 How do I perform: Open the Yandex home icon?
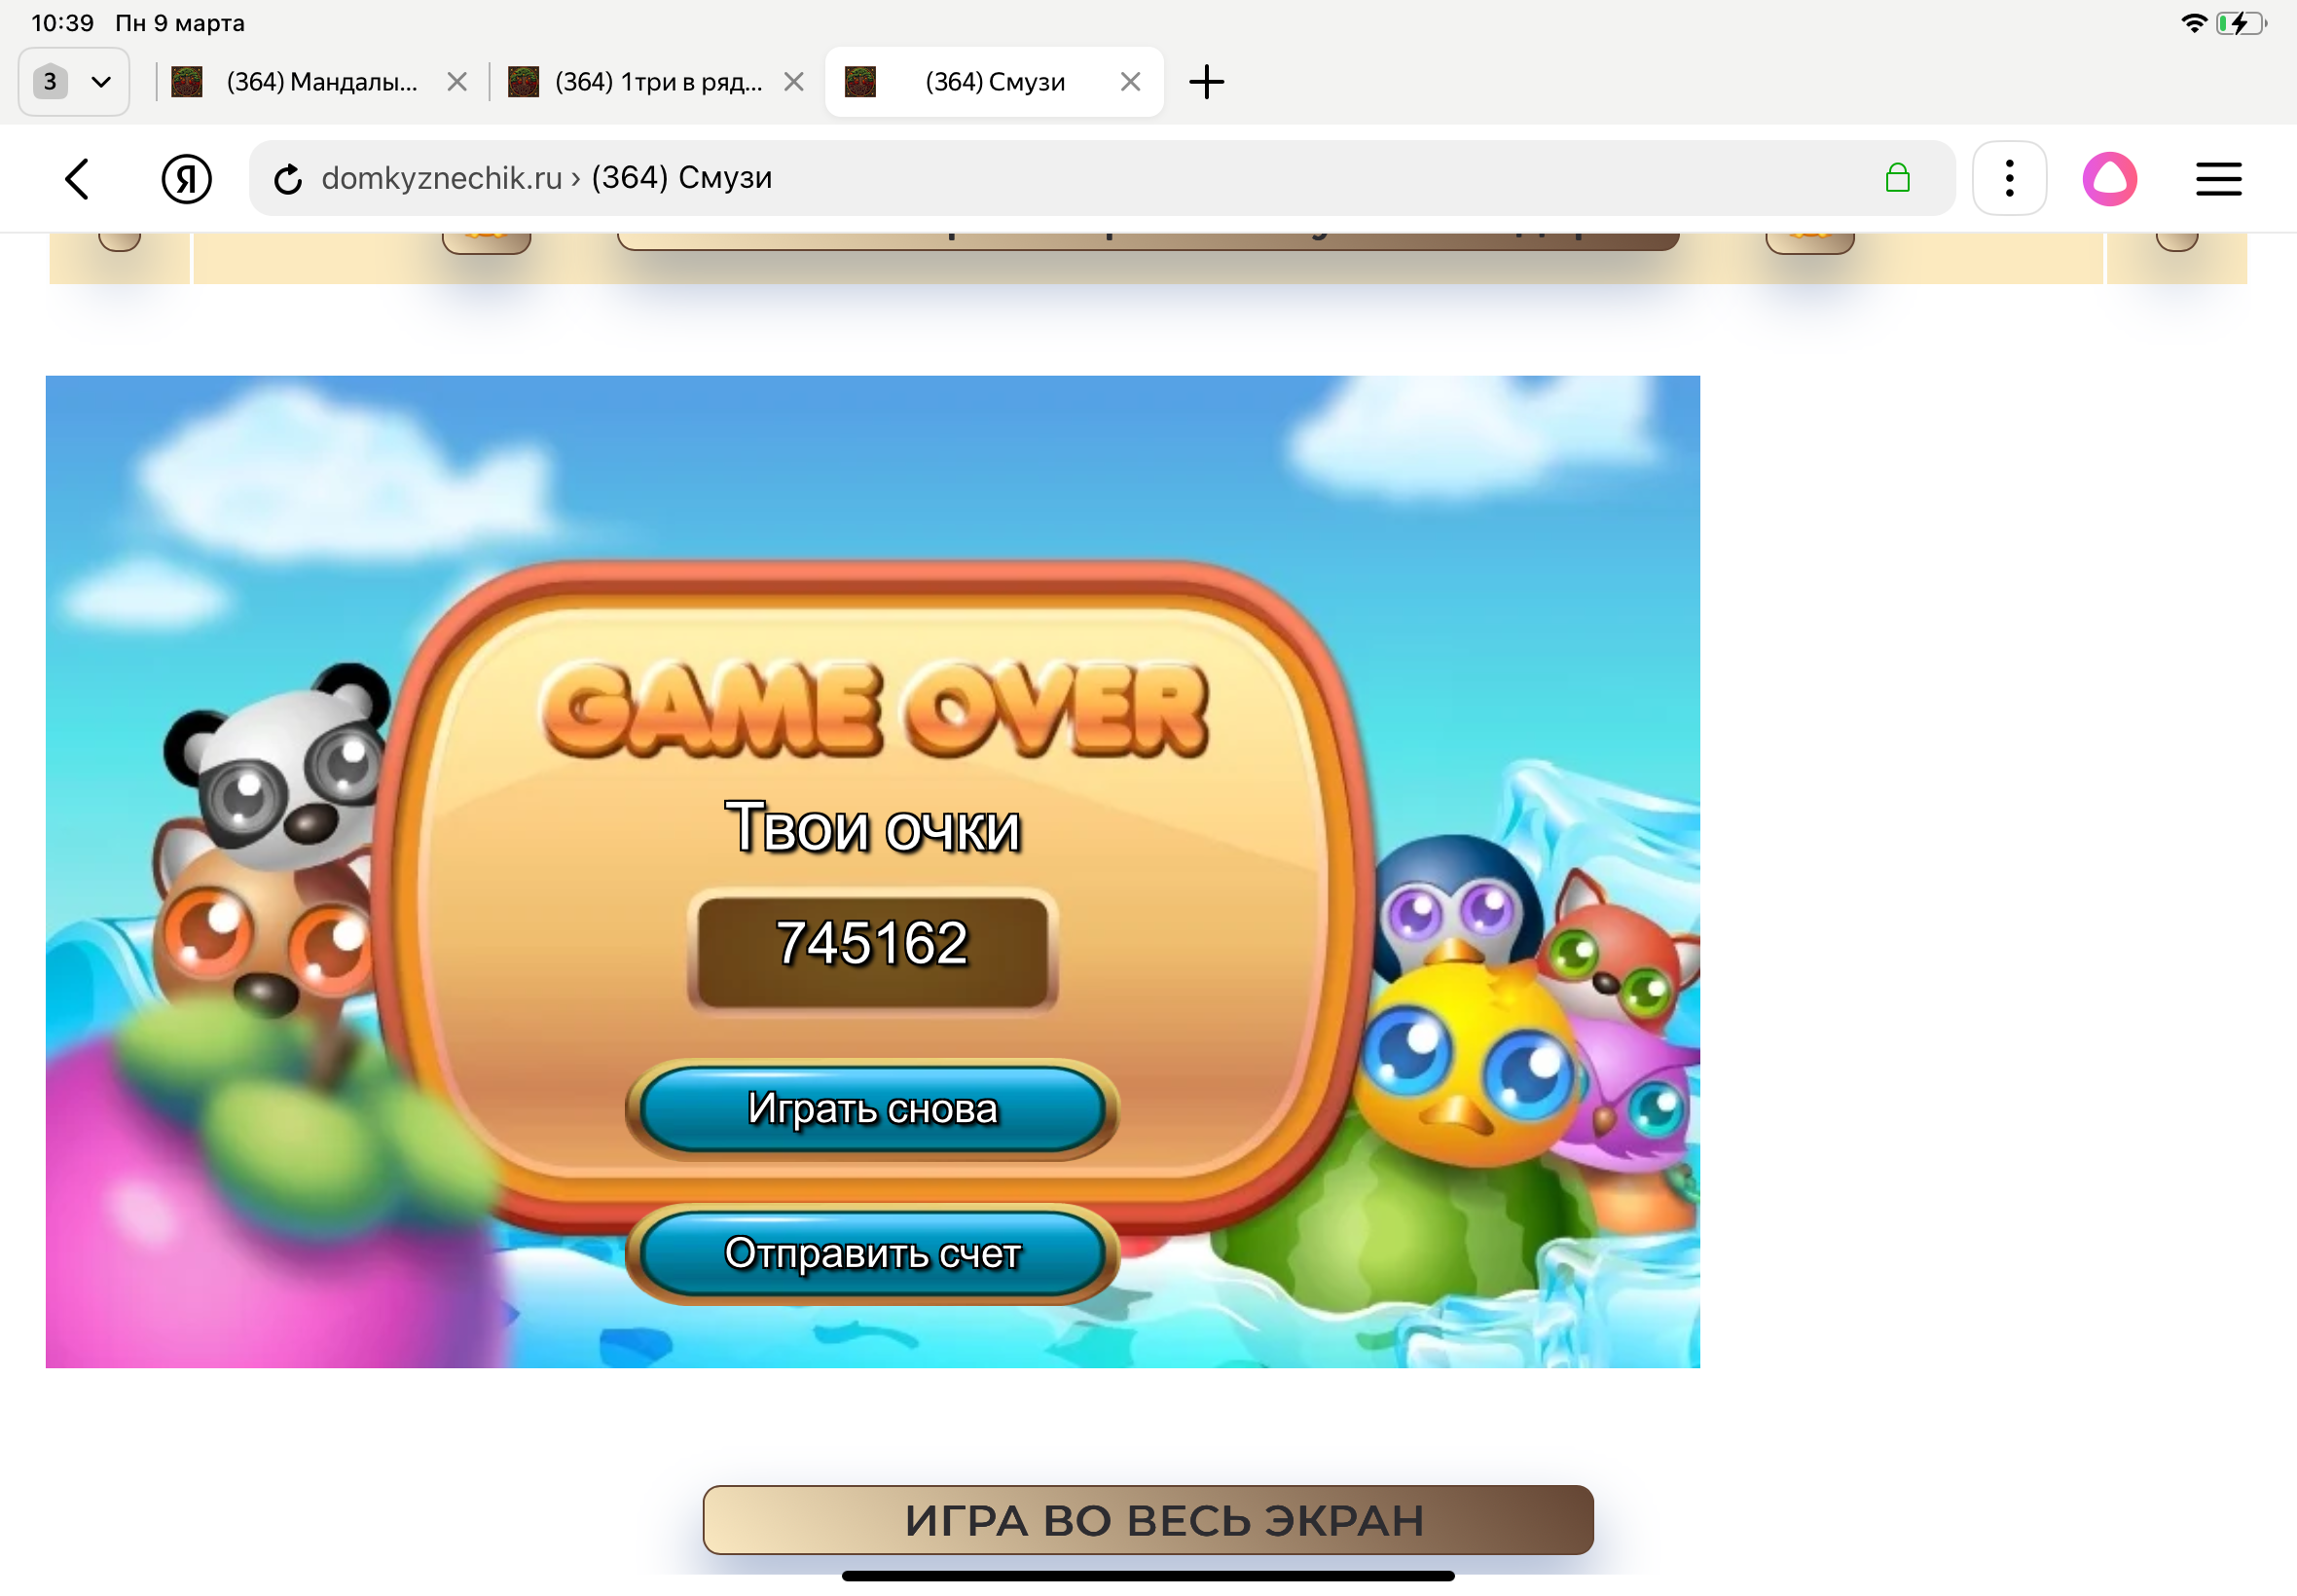coord(186,179)
